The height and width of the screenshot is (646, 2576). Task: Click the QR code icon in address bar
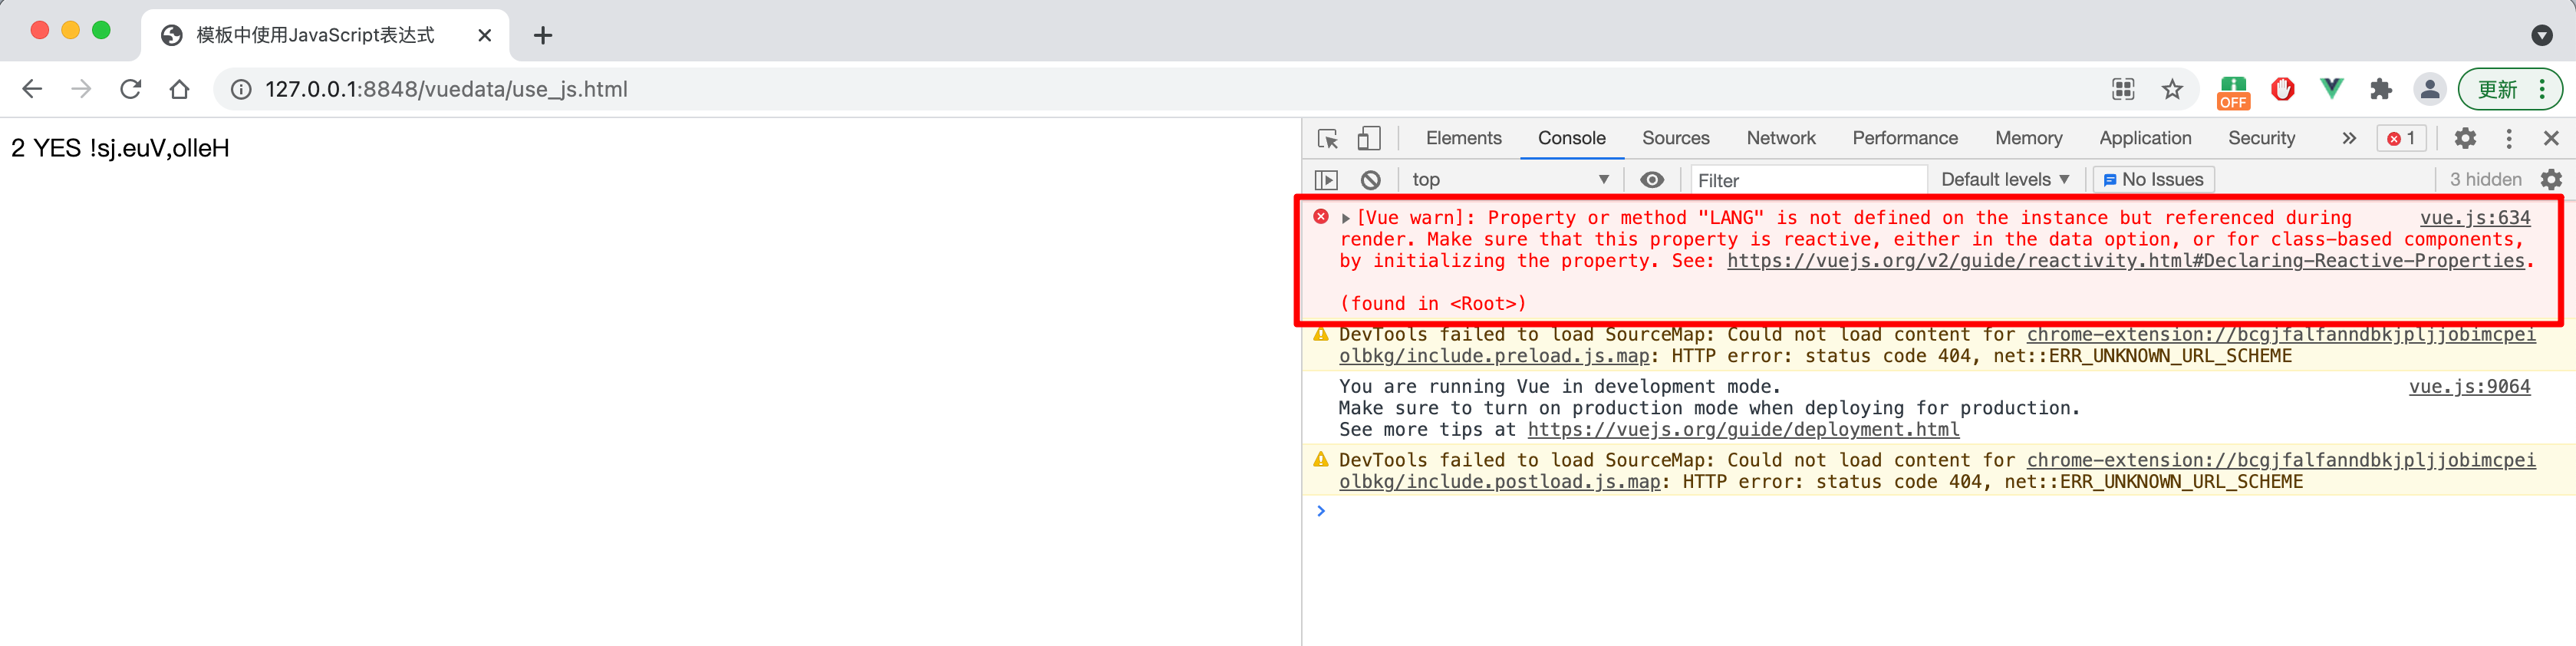click(2123, 89)
